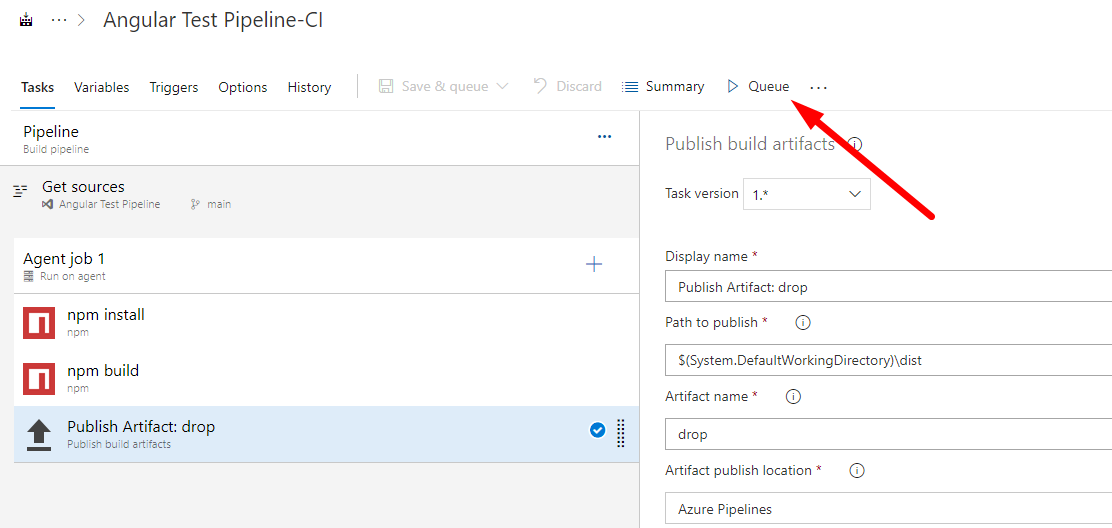Click the Publish Artifact upload icon

click(39, 434)
